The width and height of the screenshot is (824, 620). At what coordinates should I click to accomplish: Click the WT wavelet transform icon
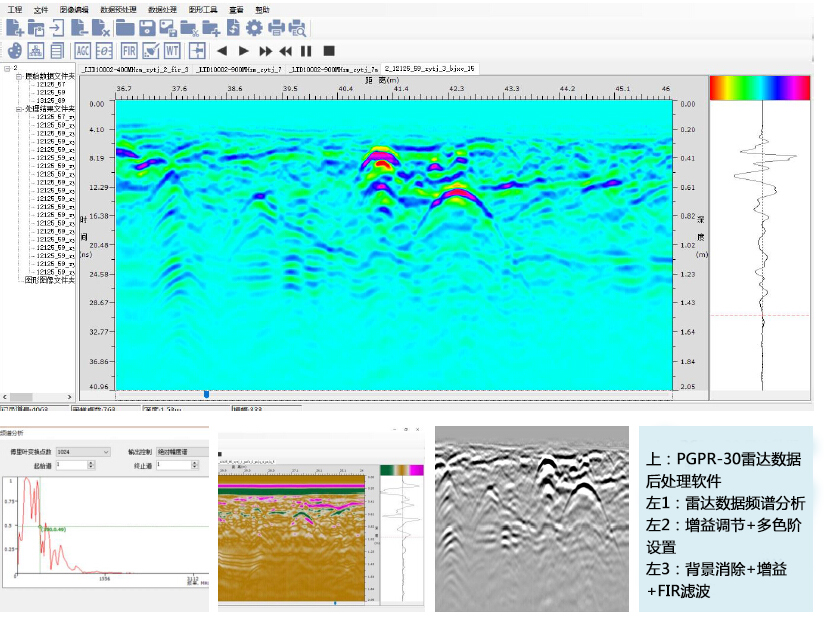pyautogui.click(x=174, y=49)
